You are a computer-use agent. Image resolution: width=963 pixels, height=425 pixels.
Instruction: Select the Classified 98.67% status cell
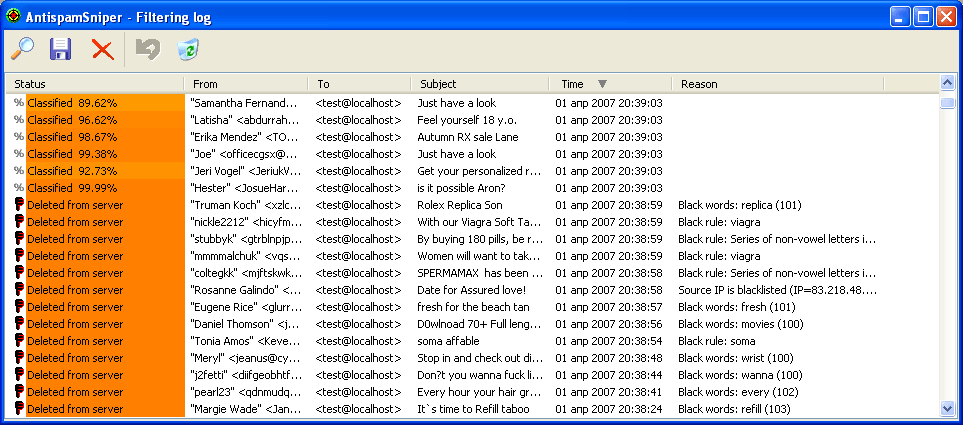(x=105, y=136)
